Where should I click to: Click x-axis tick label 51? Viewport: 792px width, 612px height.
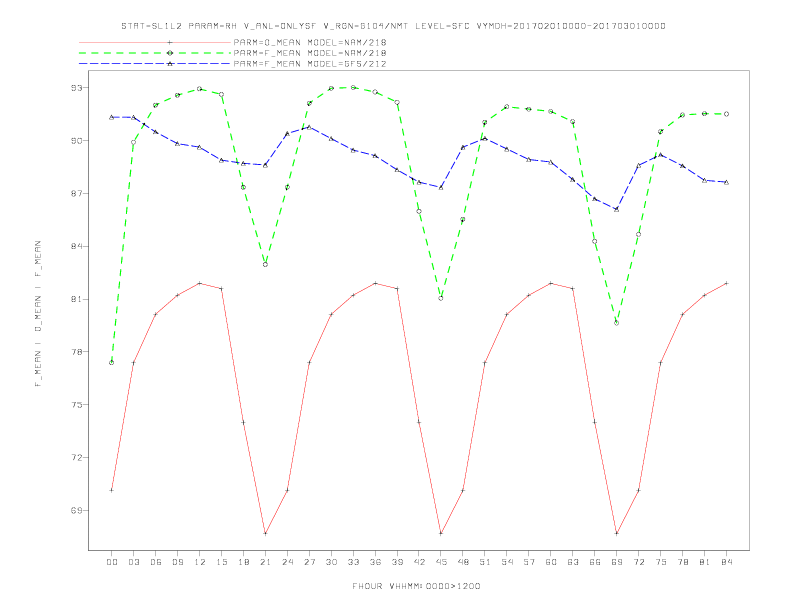[485, 562]
